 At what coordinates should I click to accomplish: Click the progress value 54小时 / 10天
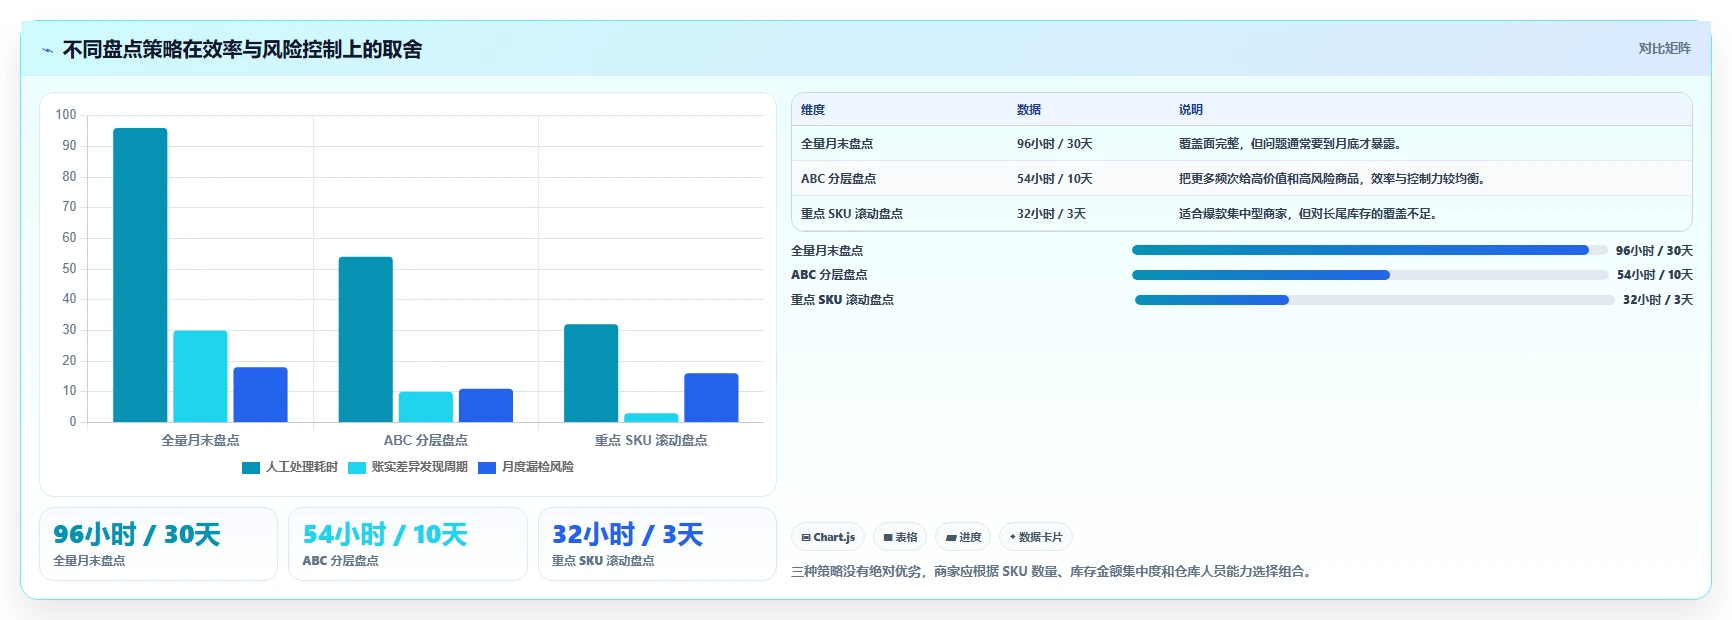click(x=1655, y=275)
